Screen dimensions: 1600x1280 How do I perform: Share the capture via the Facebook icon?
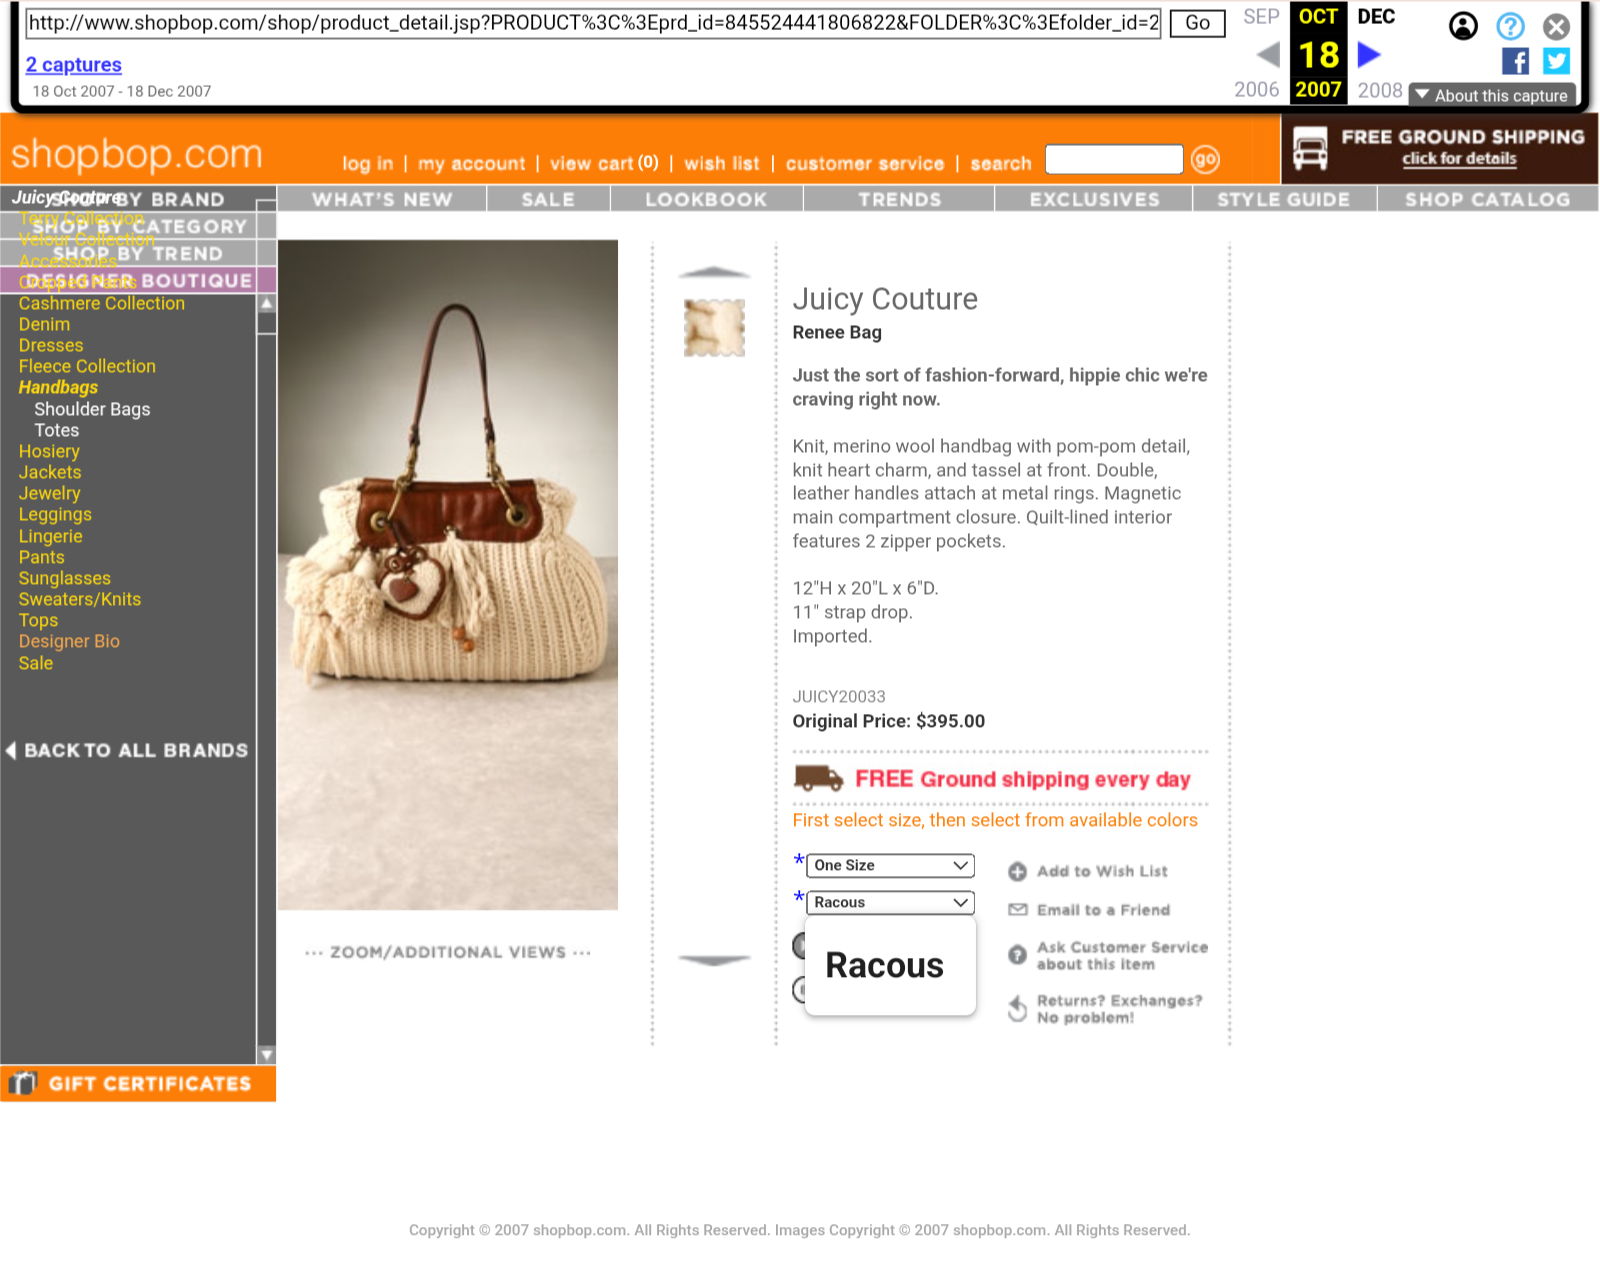pos(1515,62)
